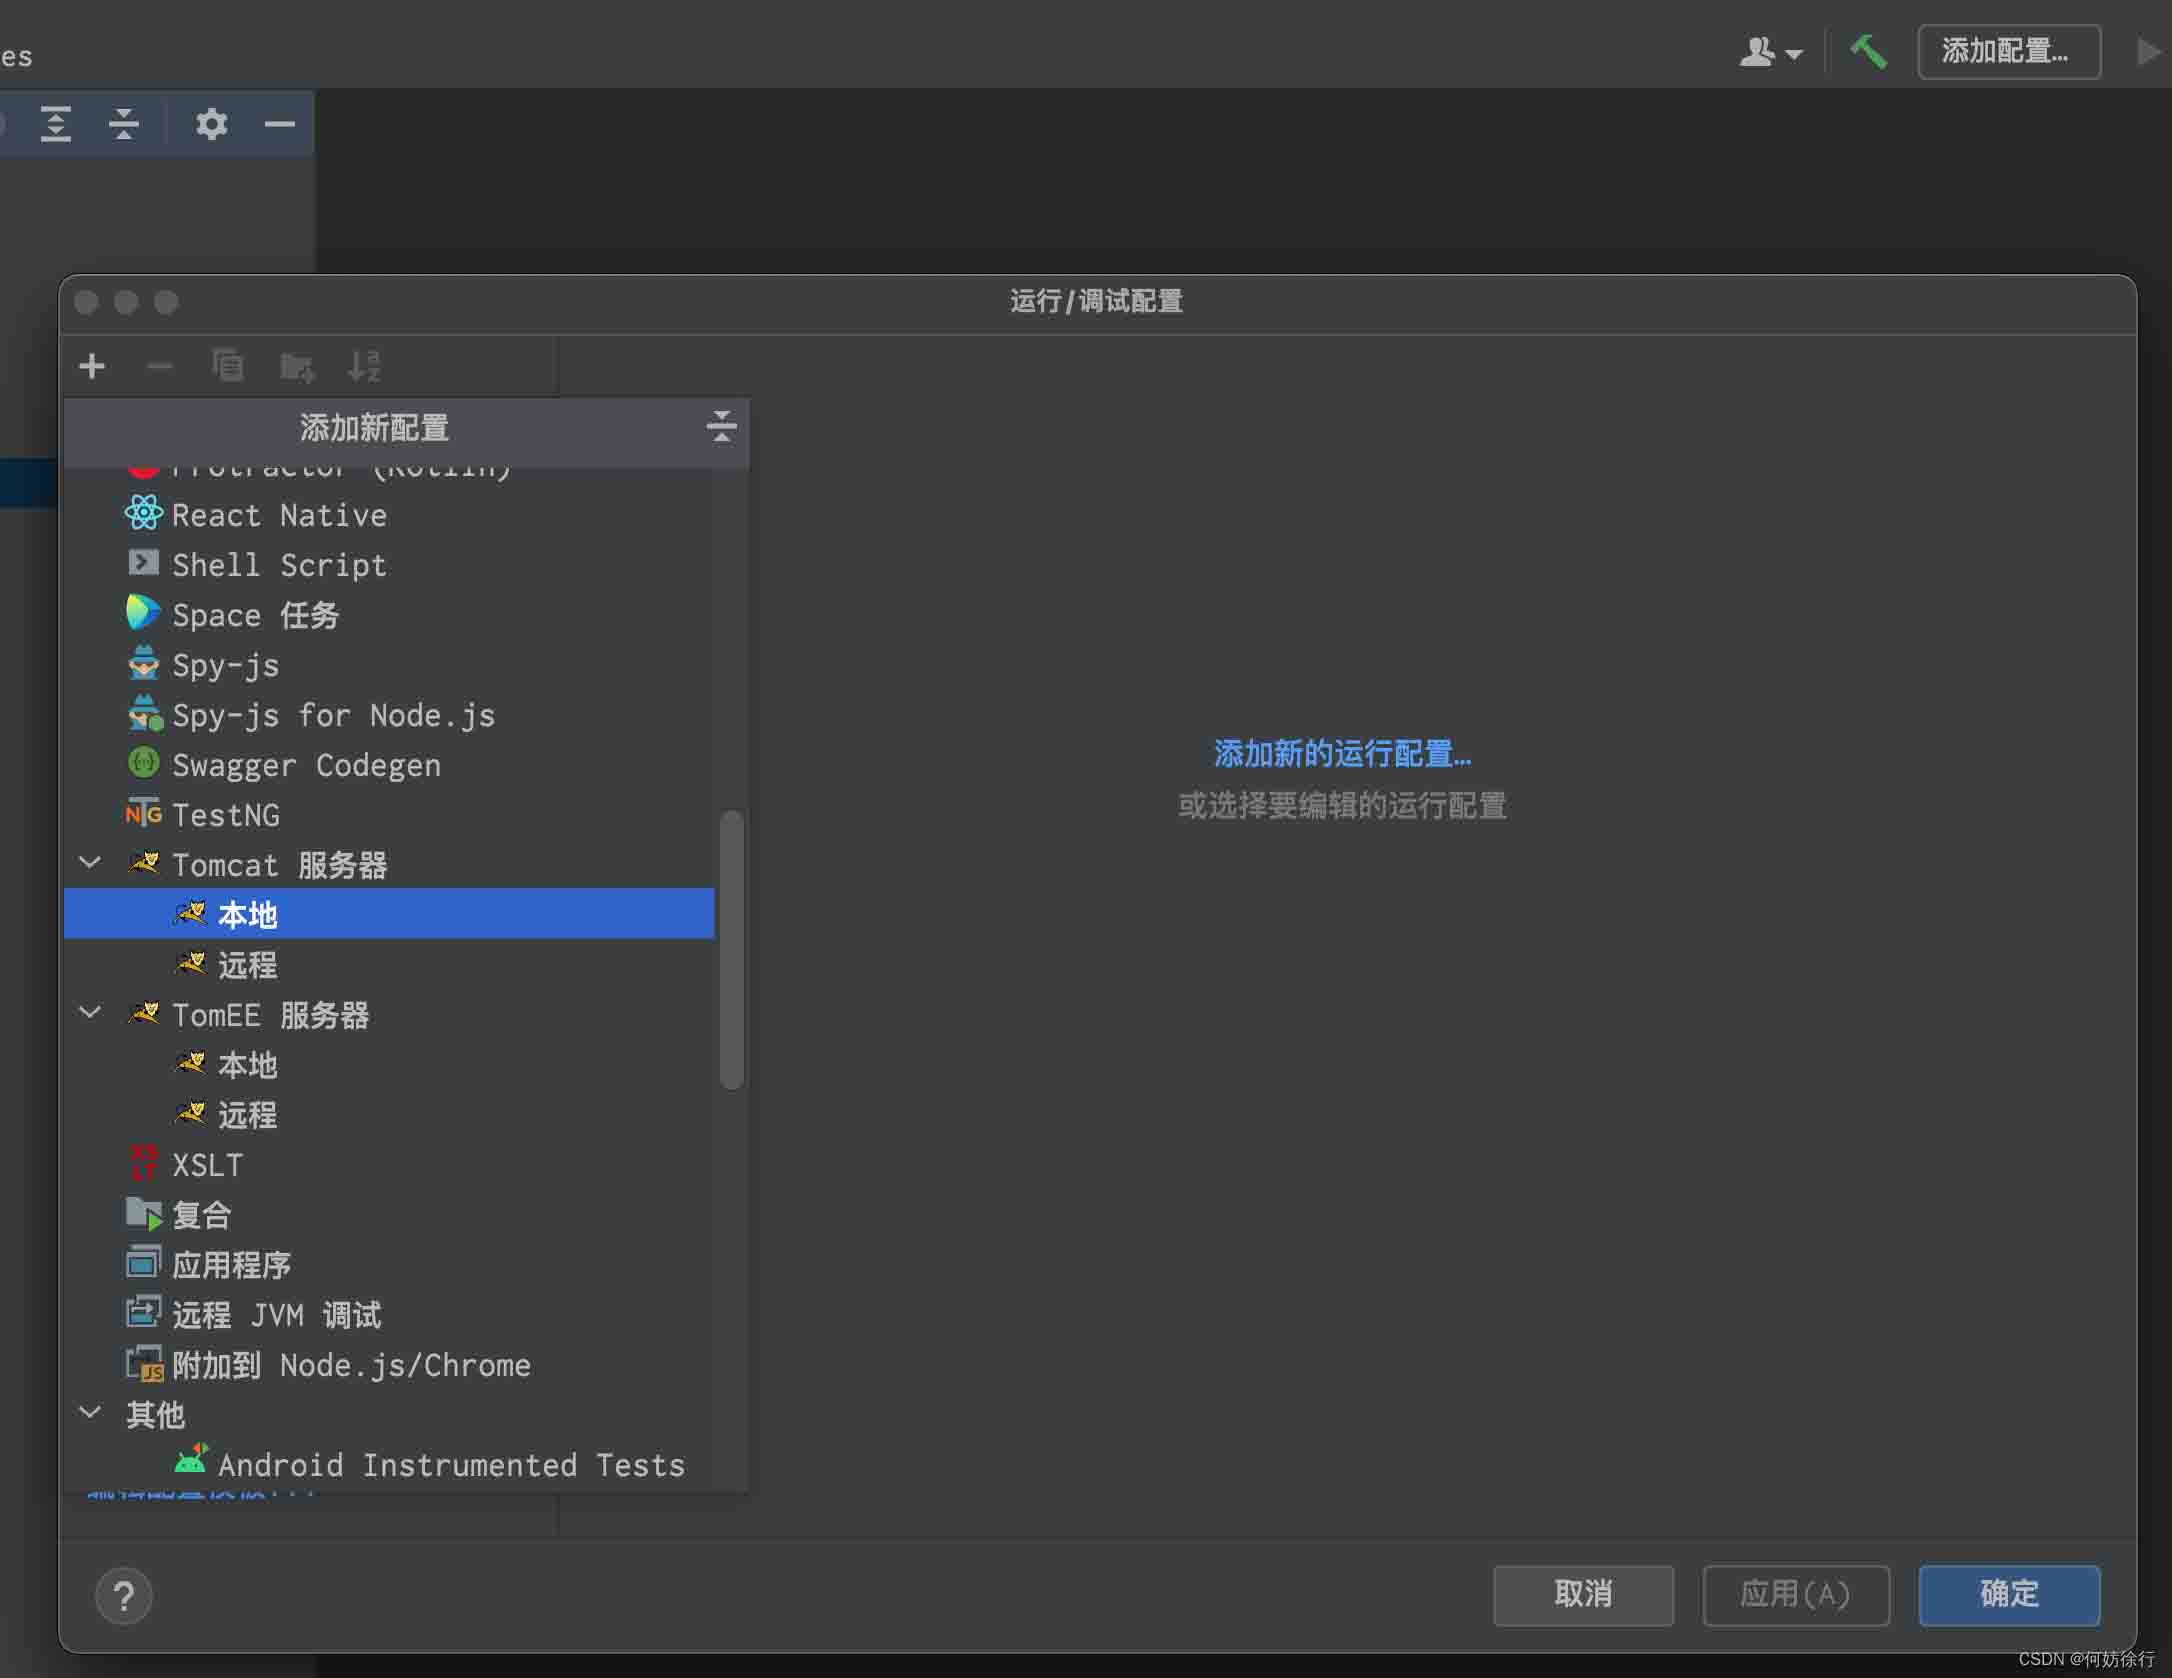Collapse the Tomcat 服务器 group

tap(90, 862)
